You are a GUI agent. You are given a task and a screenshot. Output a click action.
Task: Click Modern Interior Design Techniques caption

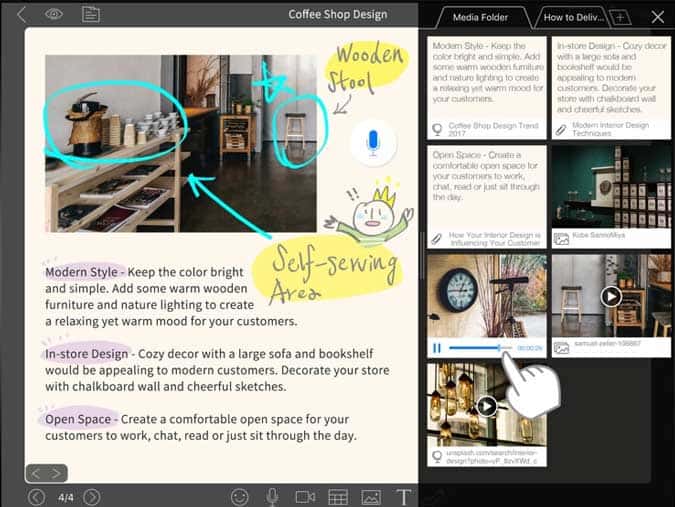610,129
